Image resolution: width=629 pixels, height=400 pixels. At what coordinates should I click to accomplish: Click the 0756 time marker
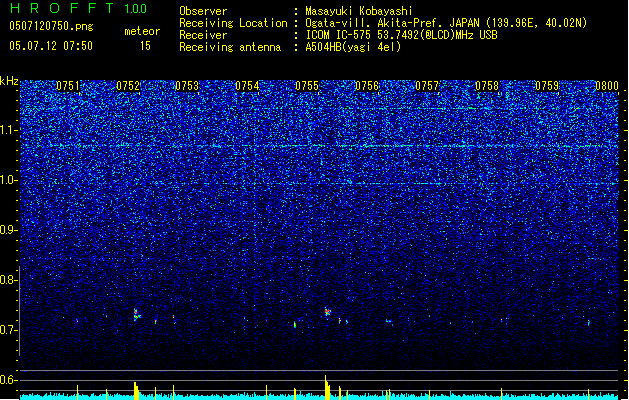pos(367,86)
